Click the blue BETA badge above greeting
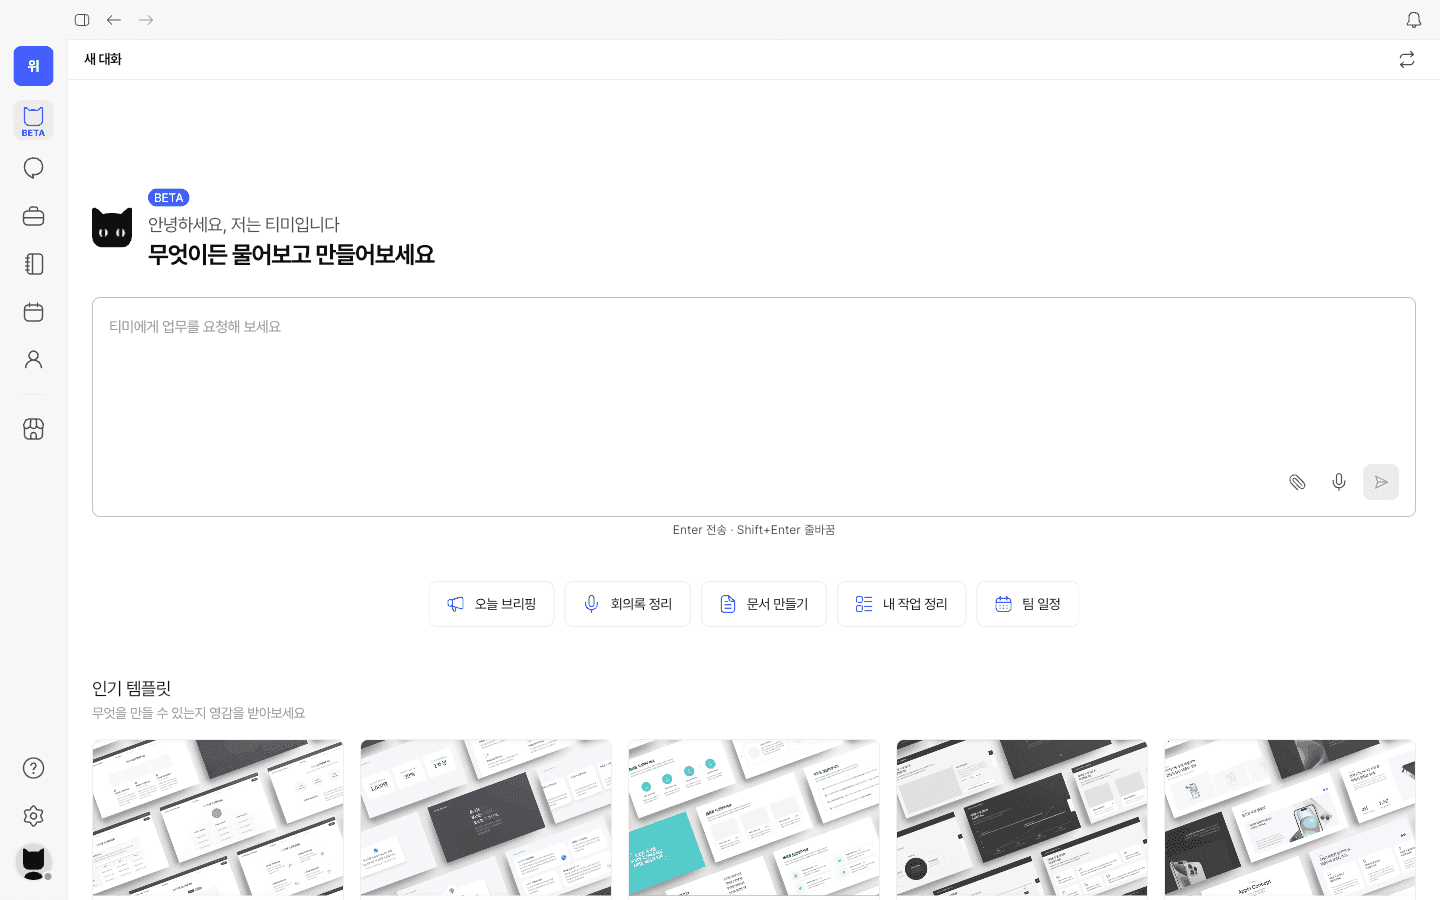Image resolution: width=1440 pixels, height=900 pixels. (168, 198)
